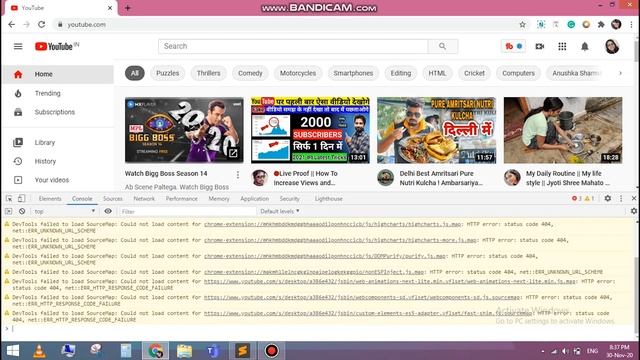This screenshot has height=360, width=640.
Task: Open the Chrome extensions puzzle icon
Action: (x=600, y=24)
